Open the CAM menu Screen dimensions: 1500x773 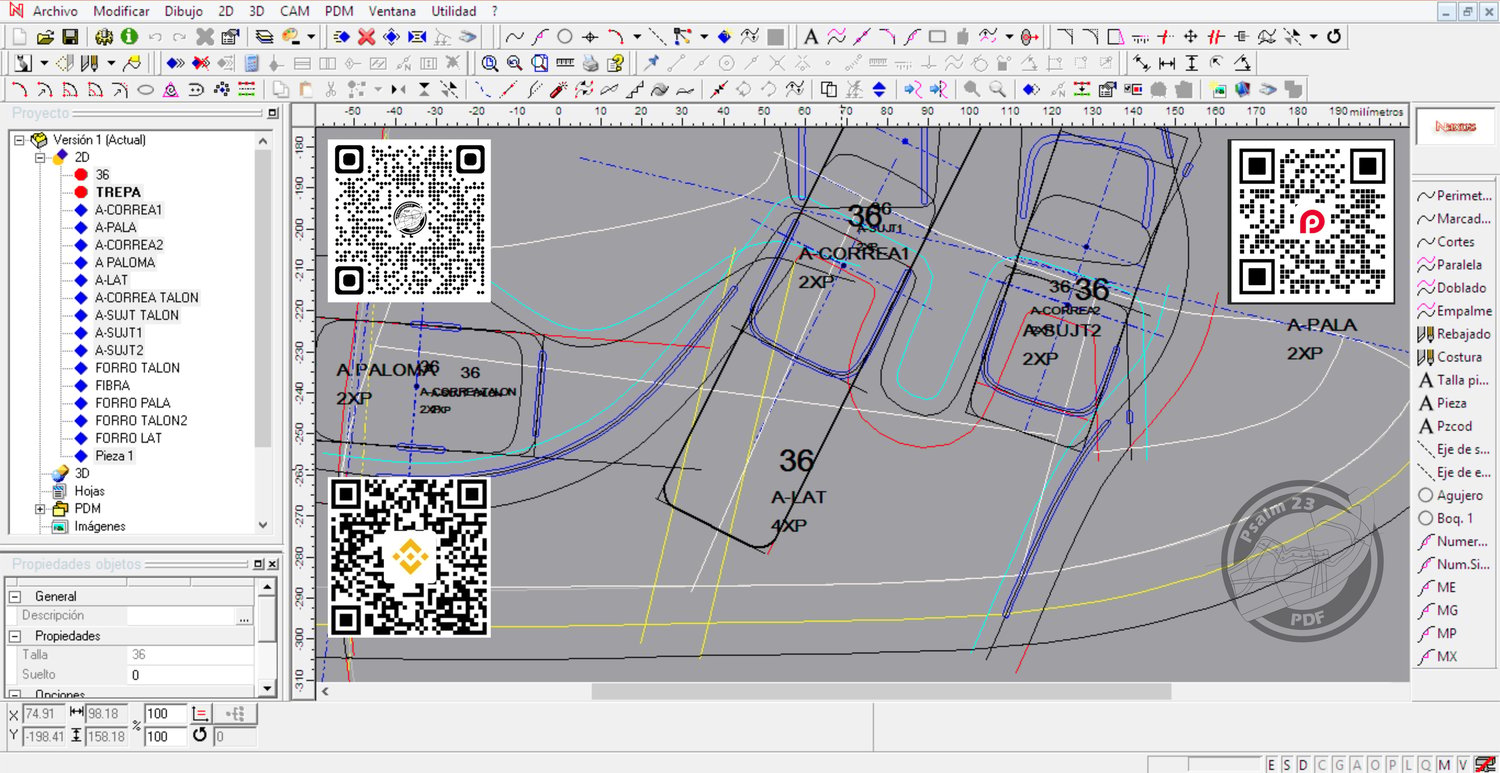click(294, 11)
